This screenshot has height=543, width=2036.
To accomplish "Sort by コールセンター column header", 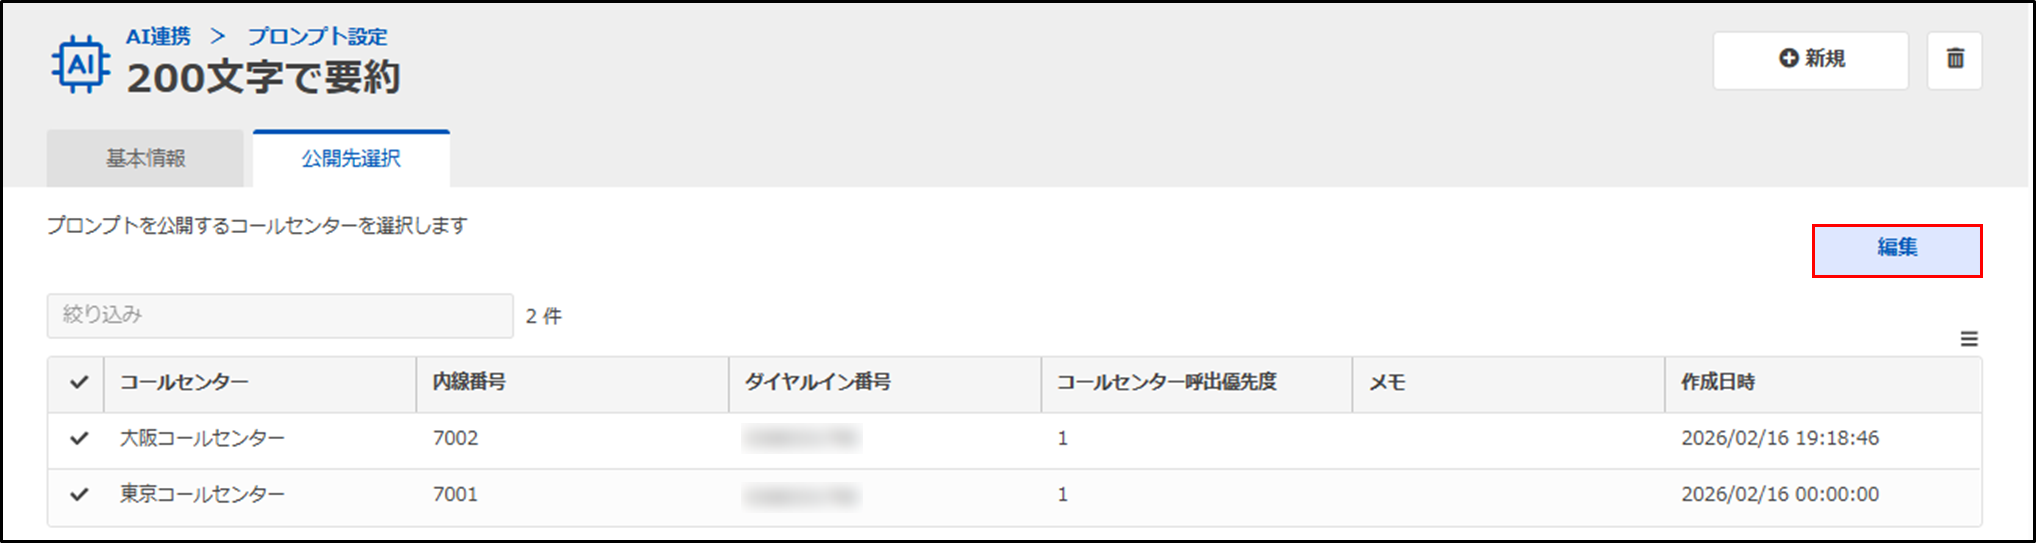I will coord(185,382).
